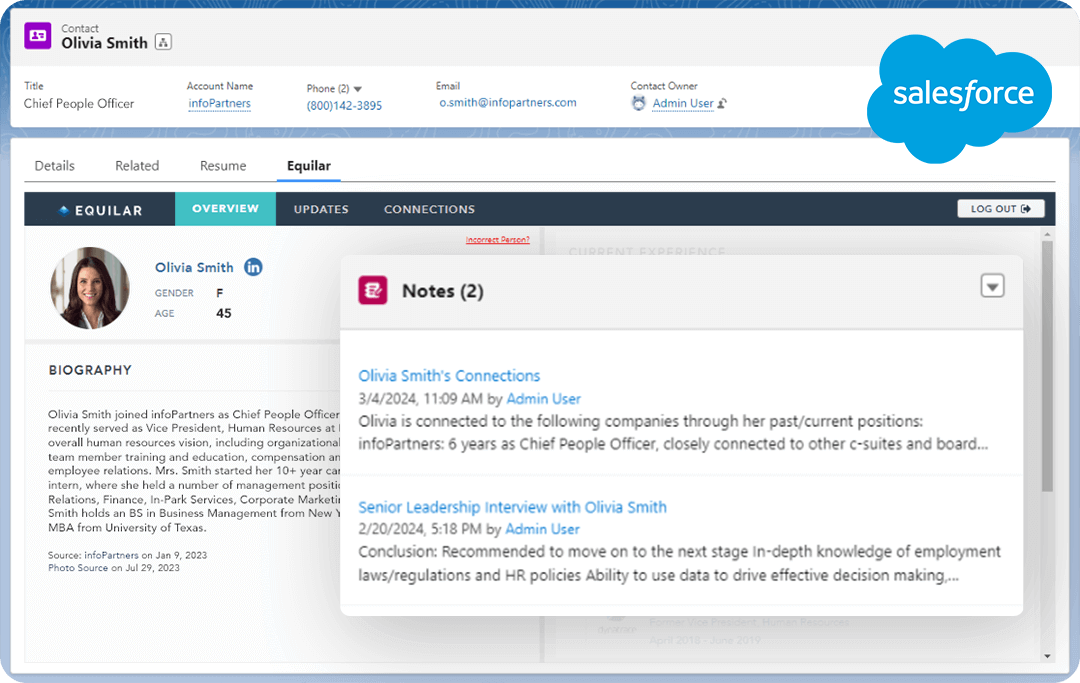The width and height of the screenshot is (1080, 683).
Task: Open the note Olivia Smith's Connections
Action: pyautogui.click(x=449, y=375)
